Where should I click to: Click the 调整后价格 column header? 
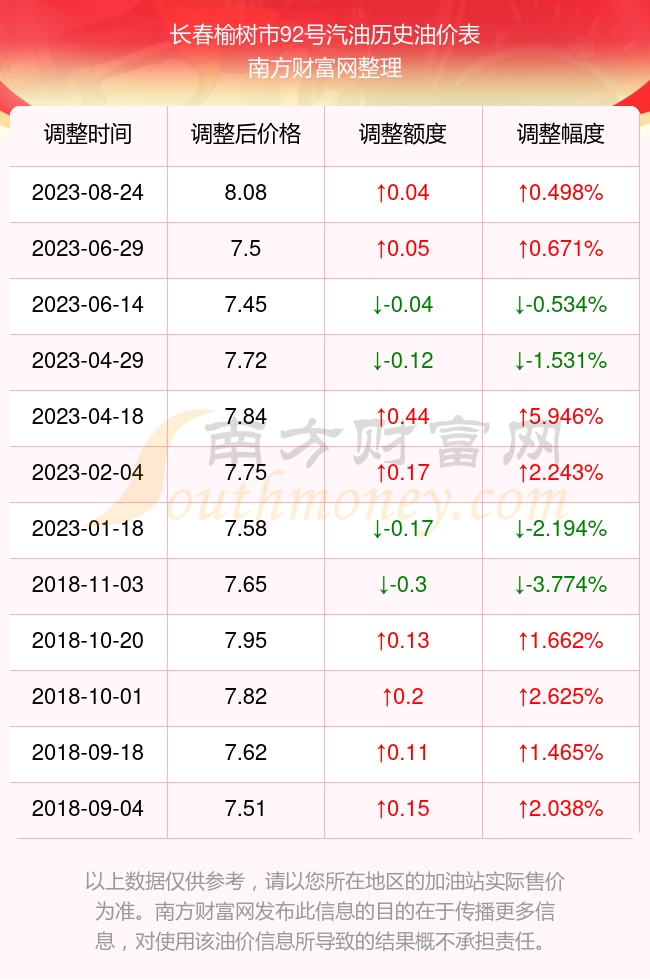click(246, 134)
